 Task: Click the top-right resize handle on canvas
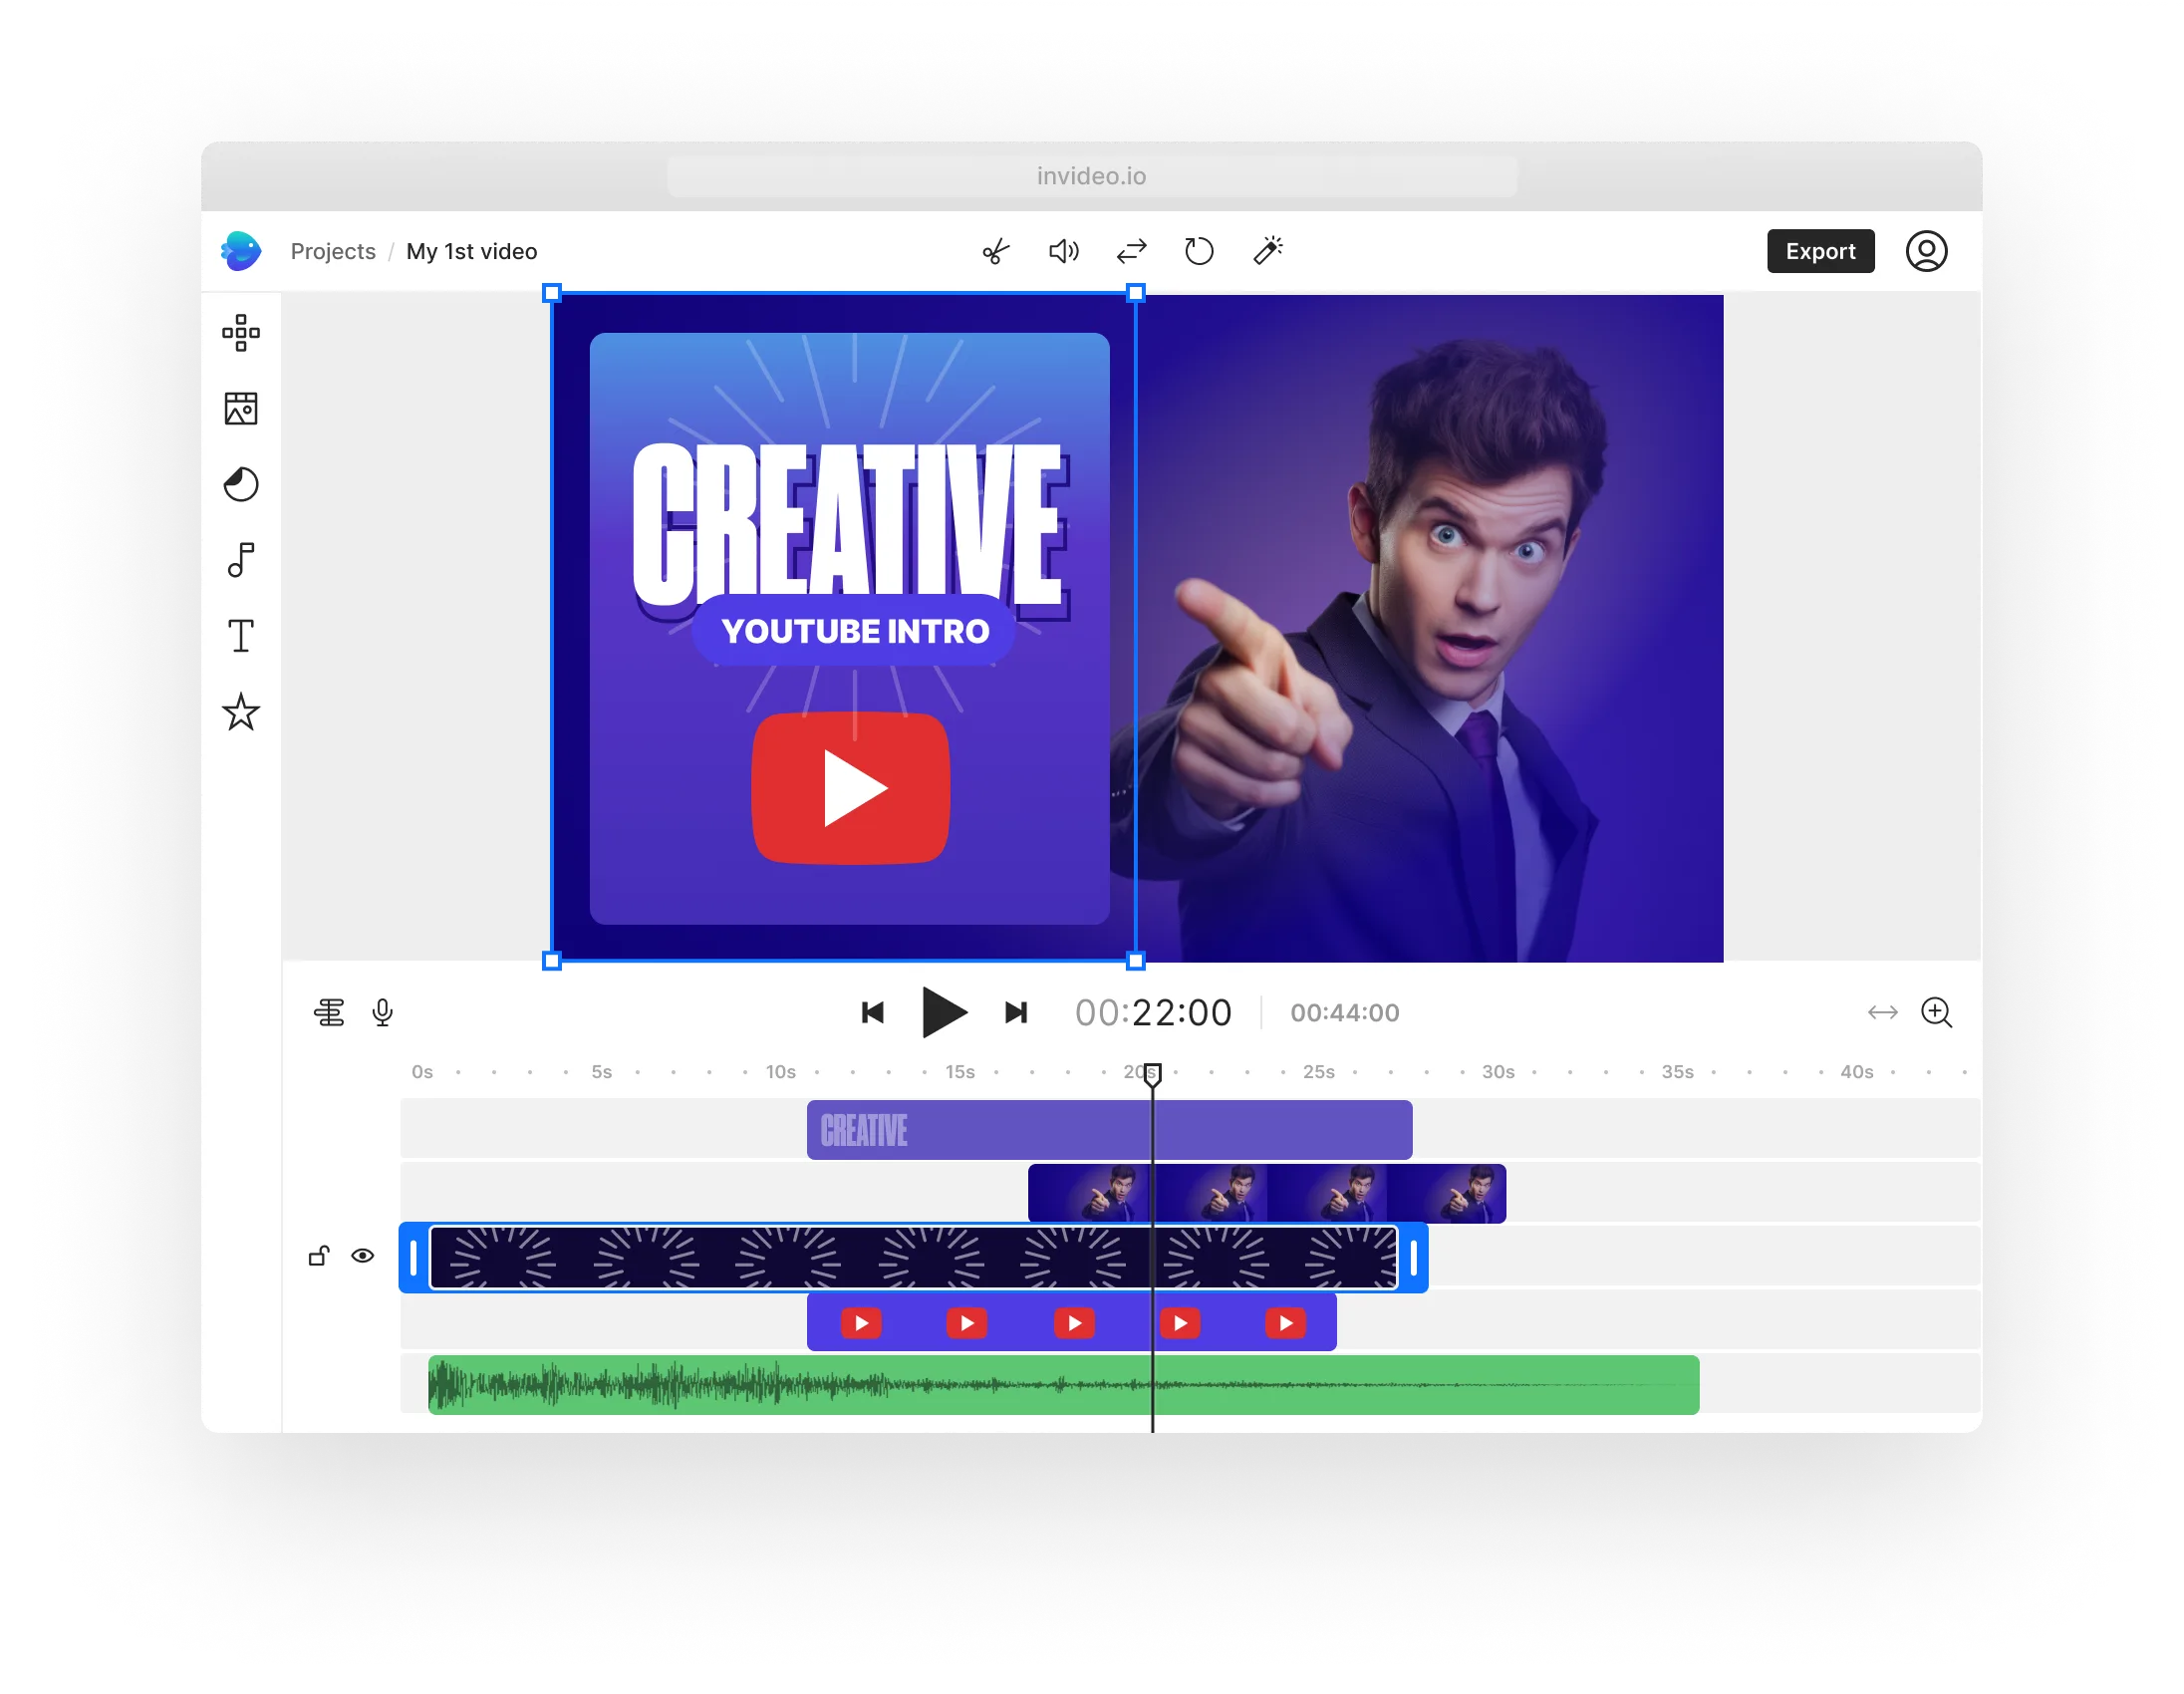point(1136,293)
